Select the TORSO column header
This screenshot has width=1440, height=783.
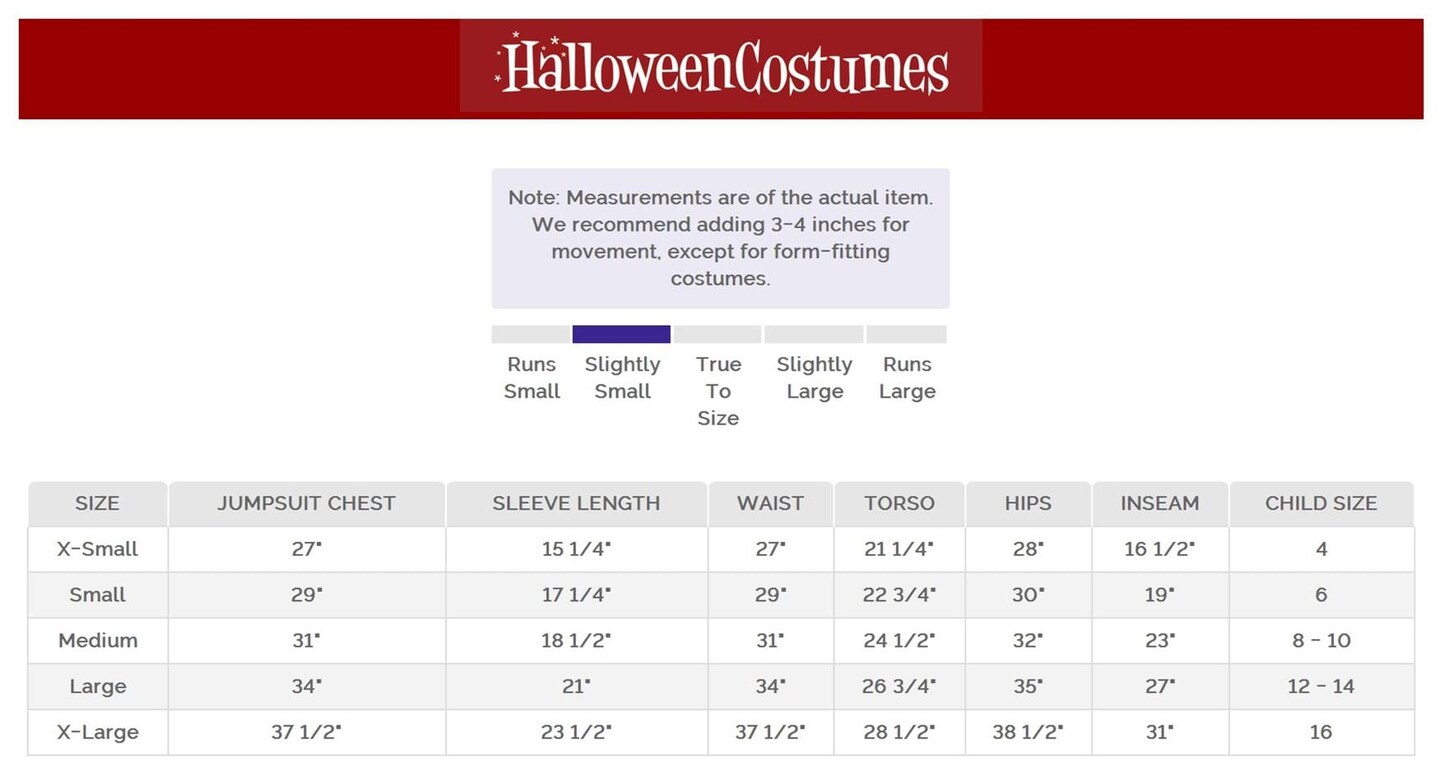[899, 504]
